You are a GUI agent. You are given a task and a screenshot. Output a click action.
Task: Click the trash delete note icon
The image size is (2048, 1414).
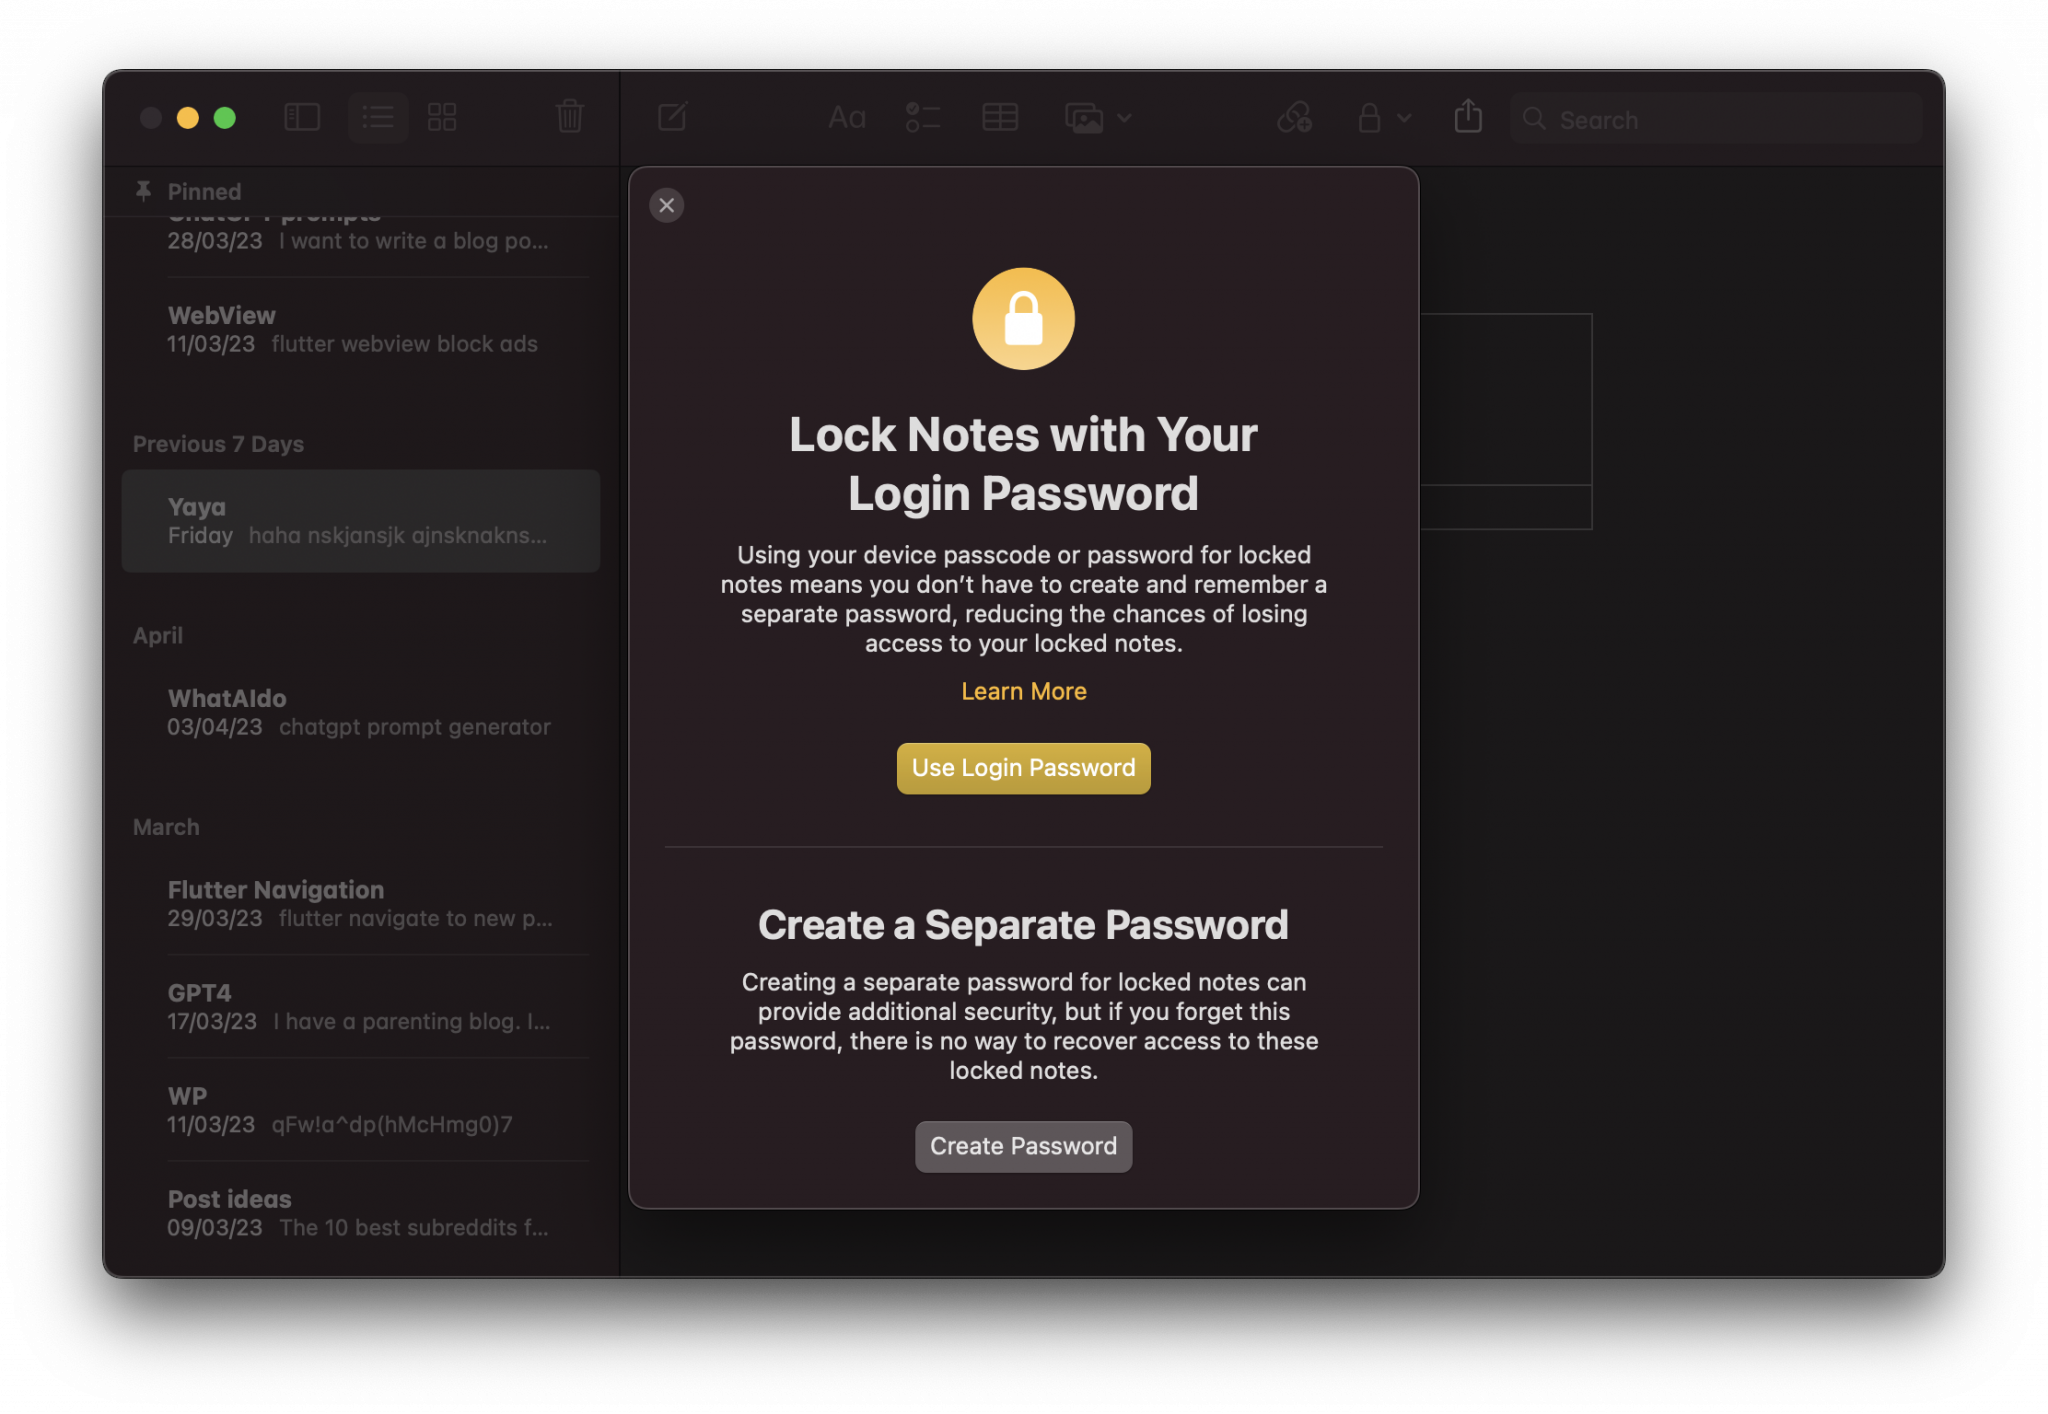pyautogui.click(x=570, y=117)
